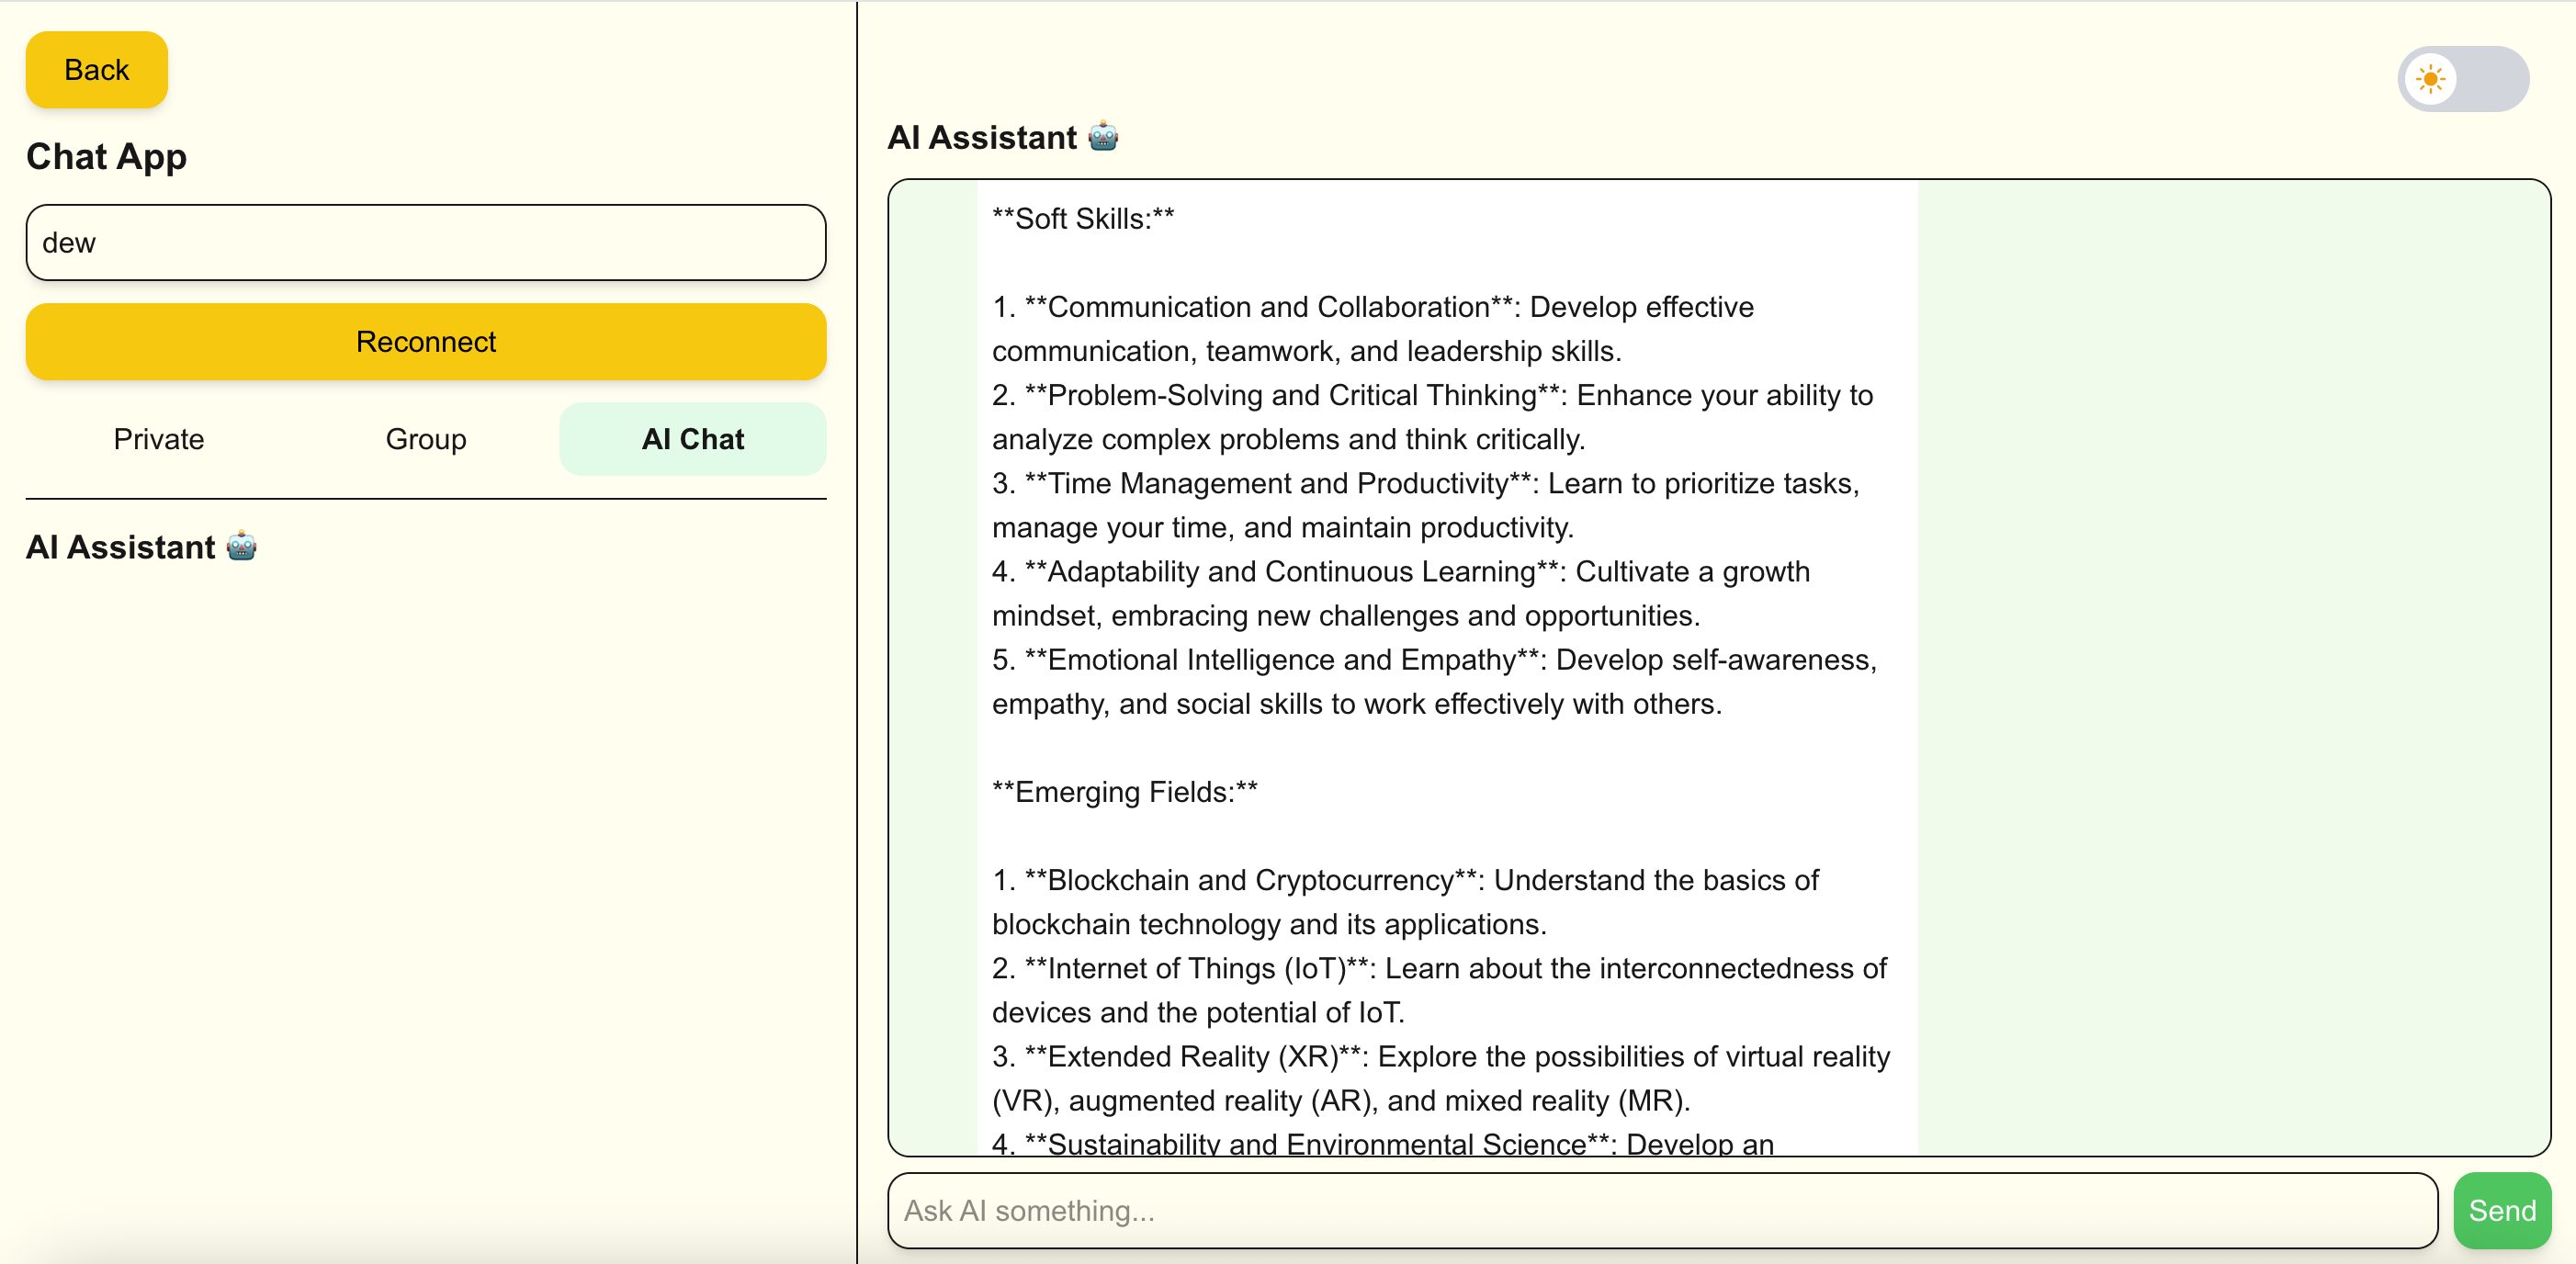Switch to the Private tab
The image size is (2576, 1264).
tap(158, 439)
